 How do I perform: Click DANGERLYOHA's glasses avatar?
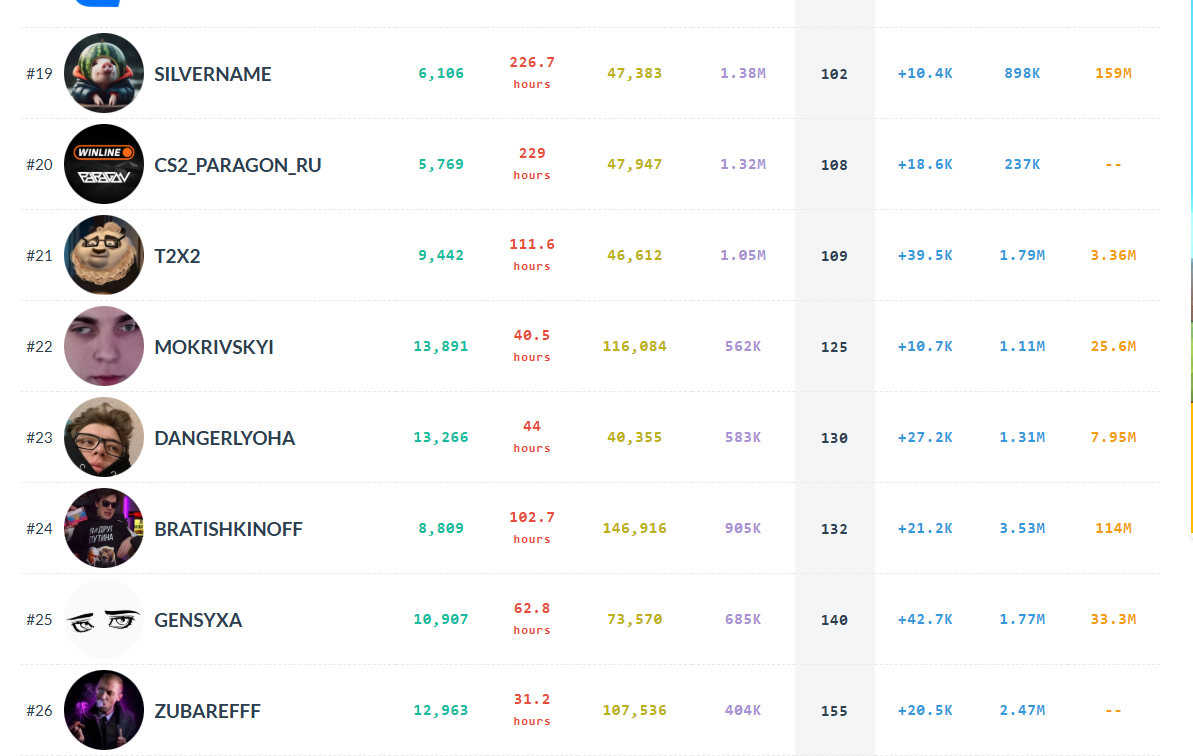pyautogui.click(x=103, y=437)
